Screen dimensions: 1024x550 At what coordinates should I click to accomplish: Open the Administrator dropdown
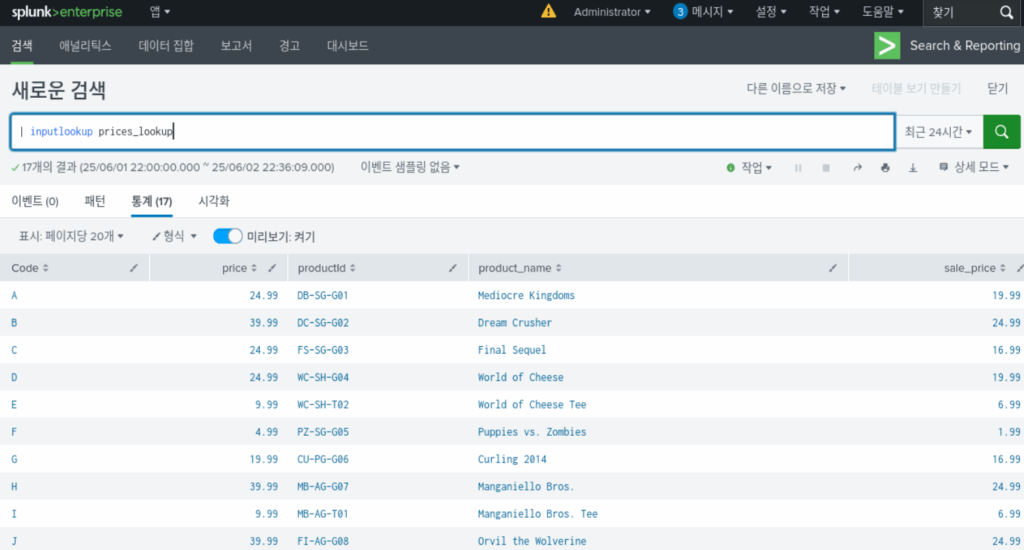click(612, 12)
